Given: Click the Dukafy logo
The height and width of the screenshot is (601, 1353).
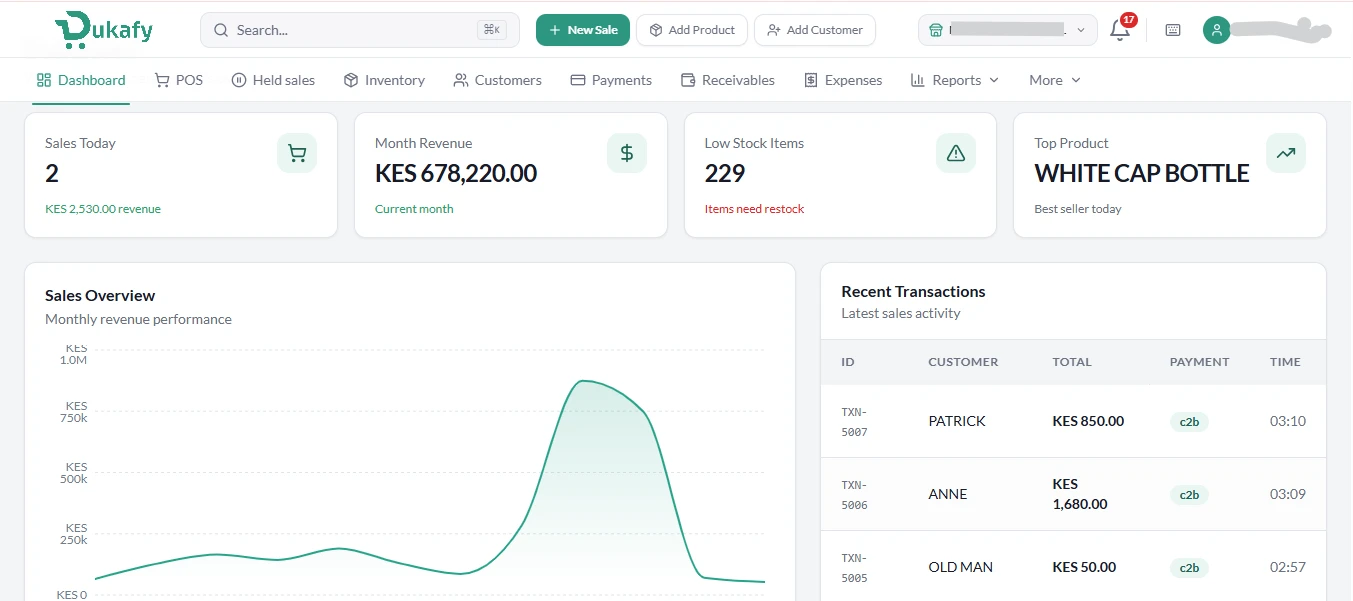Looking at the screenshot, I should click(103, 30).
